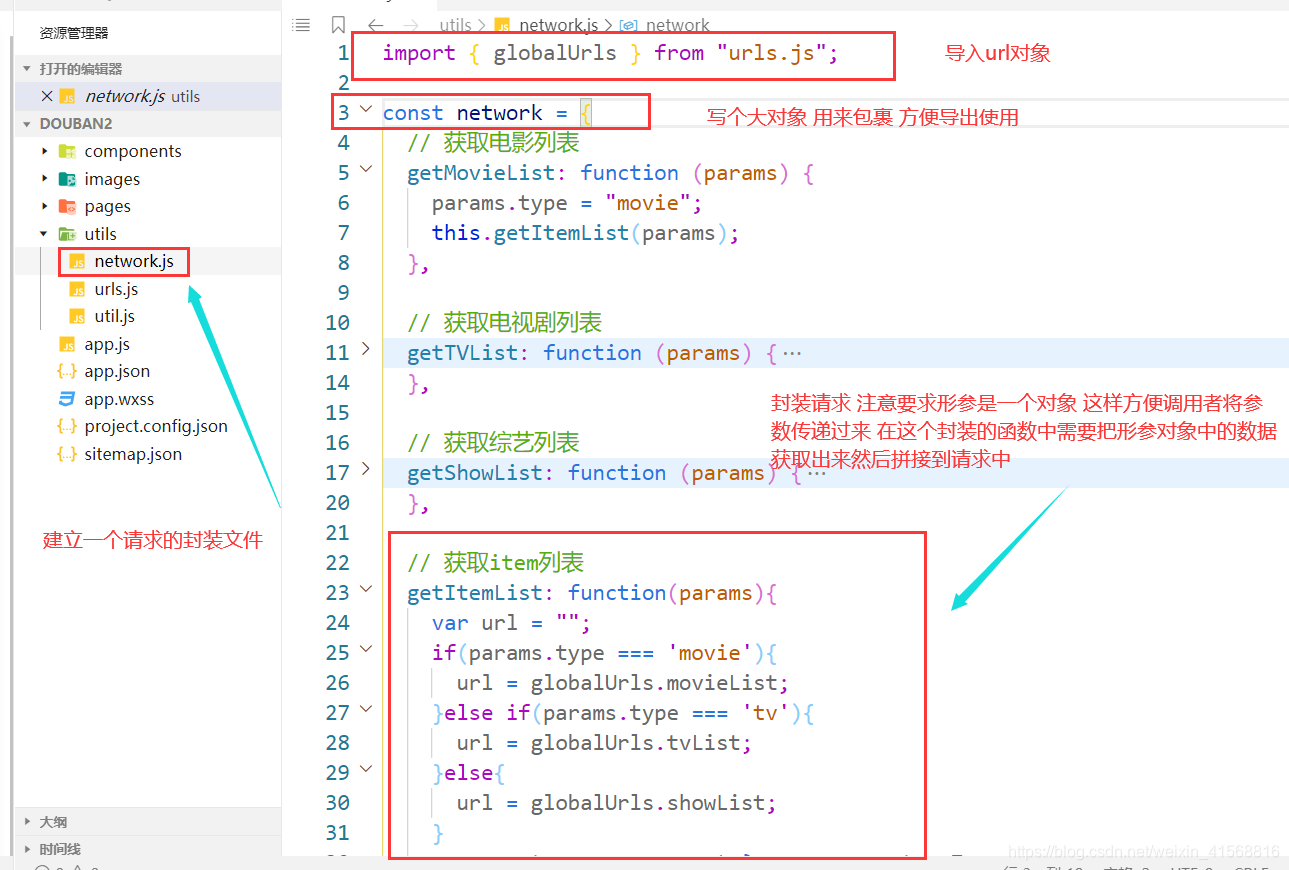The height and width of the screenshot is (870, 1289).
Task: Click the folded ellipsis on the getTVList line
Action: tap(792, 353)
